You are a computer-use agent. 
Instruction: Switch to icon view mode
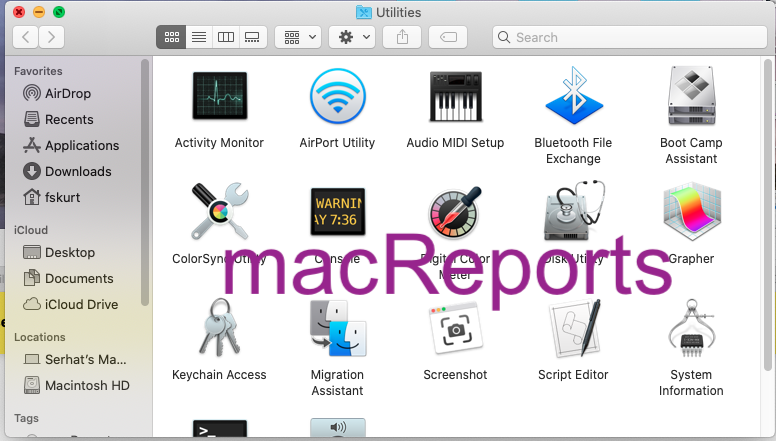click(171, 37)
